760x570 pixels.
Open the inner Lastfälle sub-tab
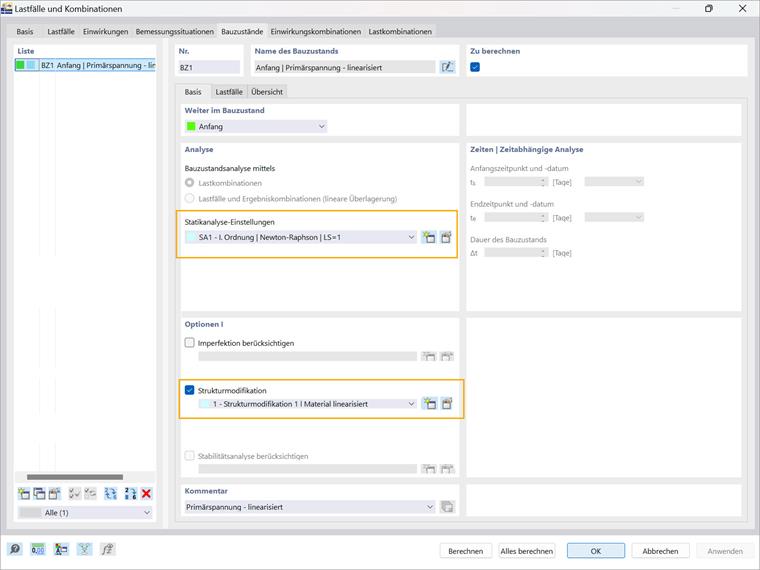click(229, 92)
